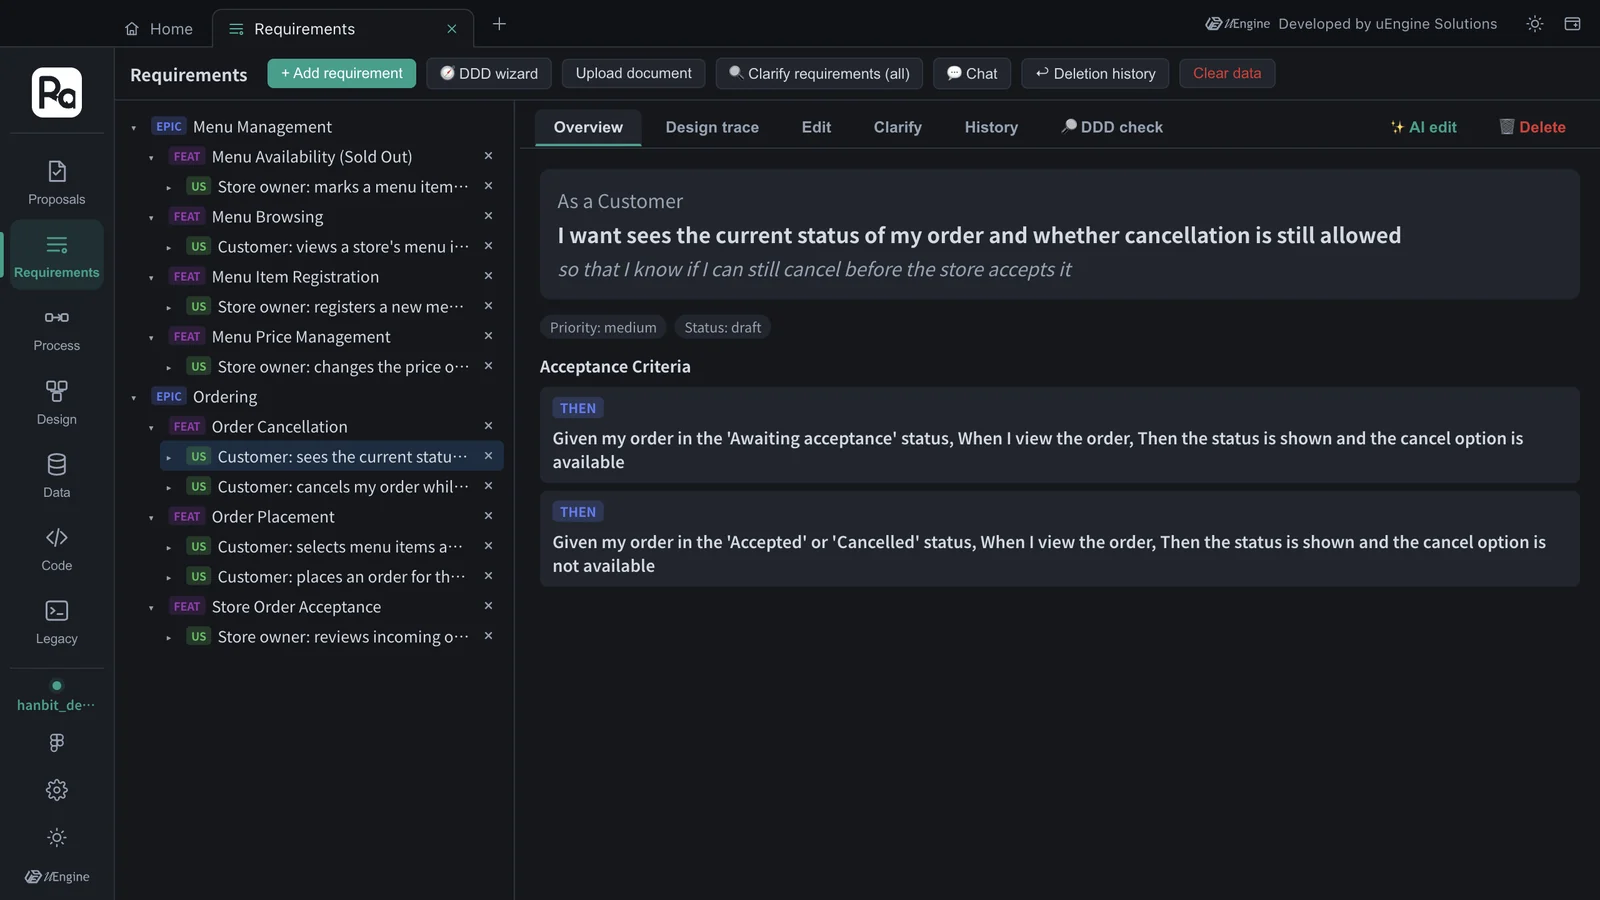
Task: Collapse the Menu Management epic
Action: [x=134, y=128]
